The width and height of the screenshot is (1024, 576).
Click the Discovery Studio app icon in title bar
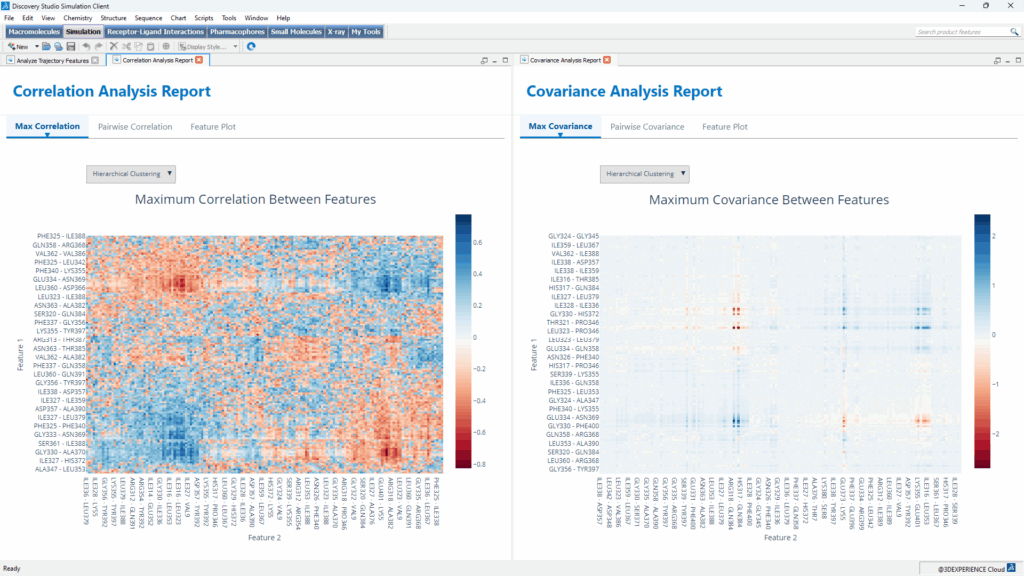pos(6,6)
